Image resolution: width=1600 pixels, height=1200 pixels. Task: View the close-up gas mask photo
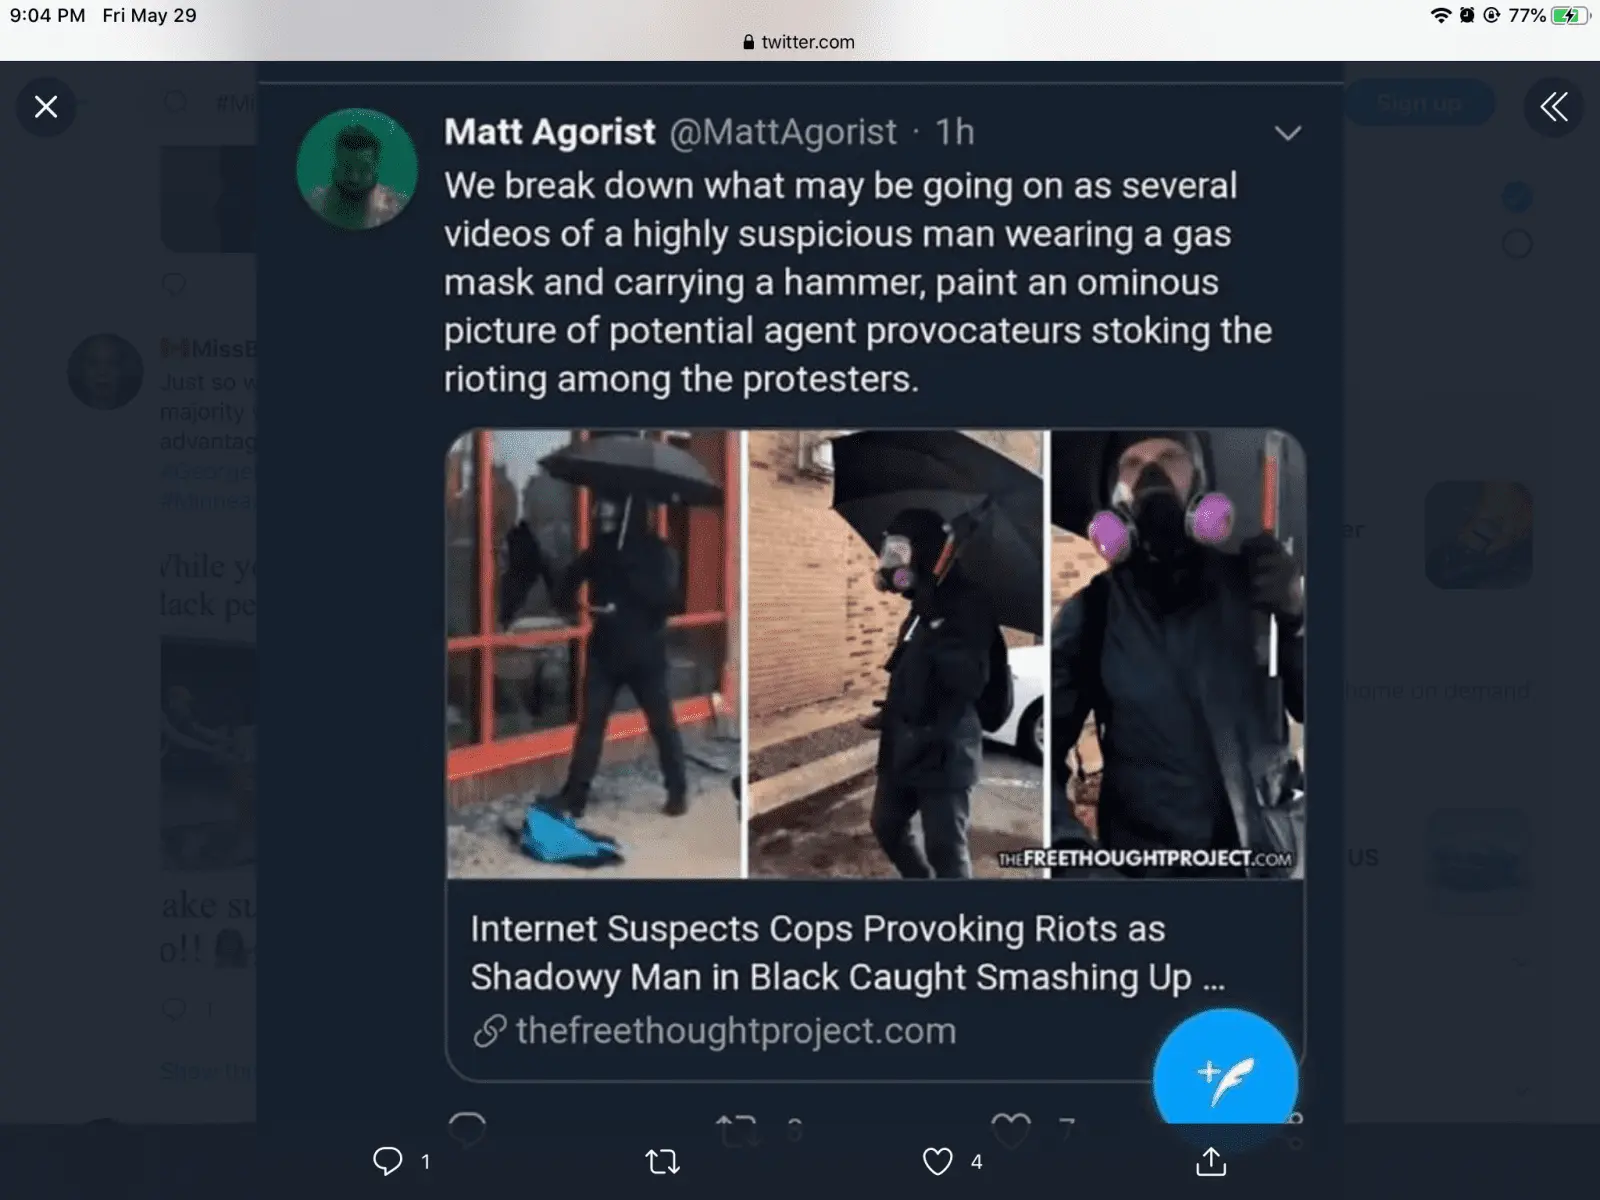[1177, 655]
